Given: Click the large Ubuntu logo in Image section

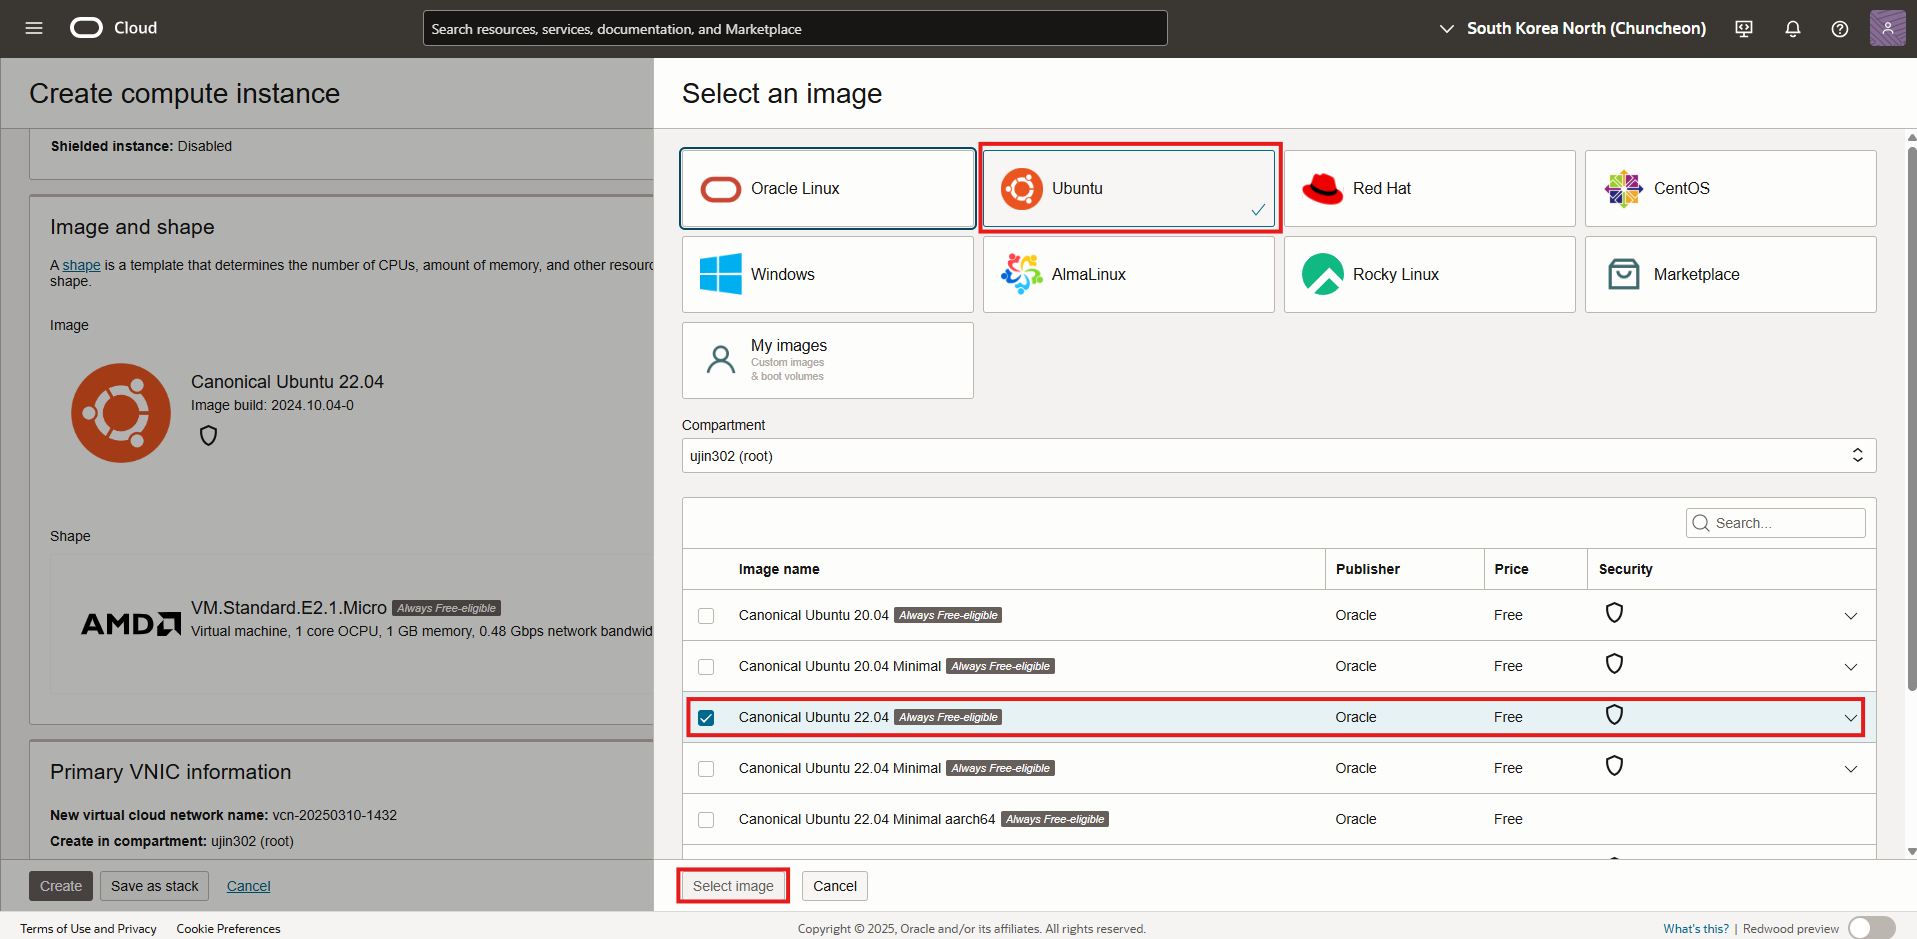Looking at the screenshot, I should click(x=121, y=413).
